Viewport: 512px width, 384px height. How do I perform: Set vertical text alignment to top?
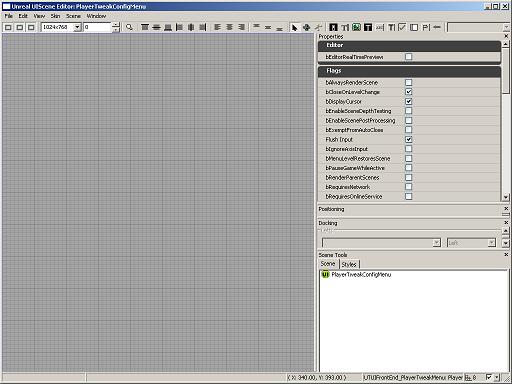256,27
